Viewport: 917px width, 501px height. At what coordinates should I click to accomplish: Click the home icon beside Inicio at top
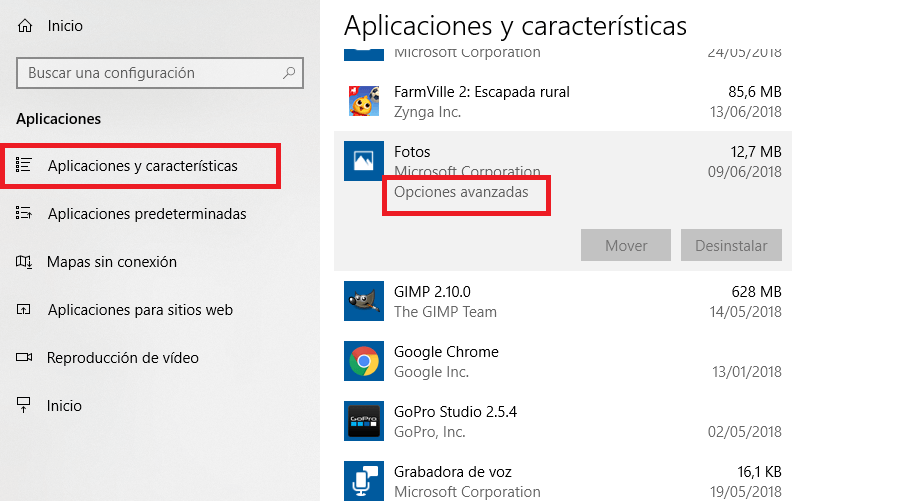25,26
